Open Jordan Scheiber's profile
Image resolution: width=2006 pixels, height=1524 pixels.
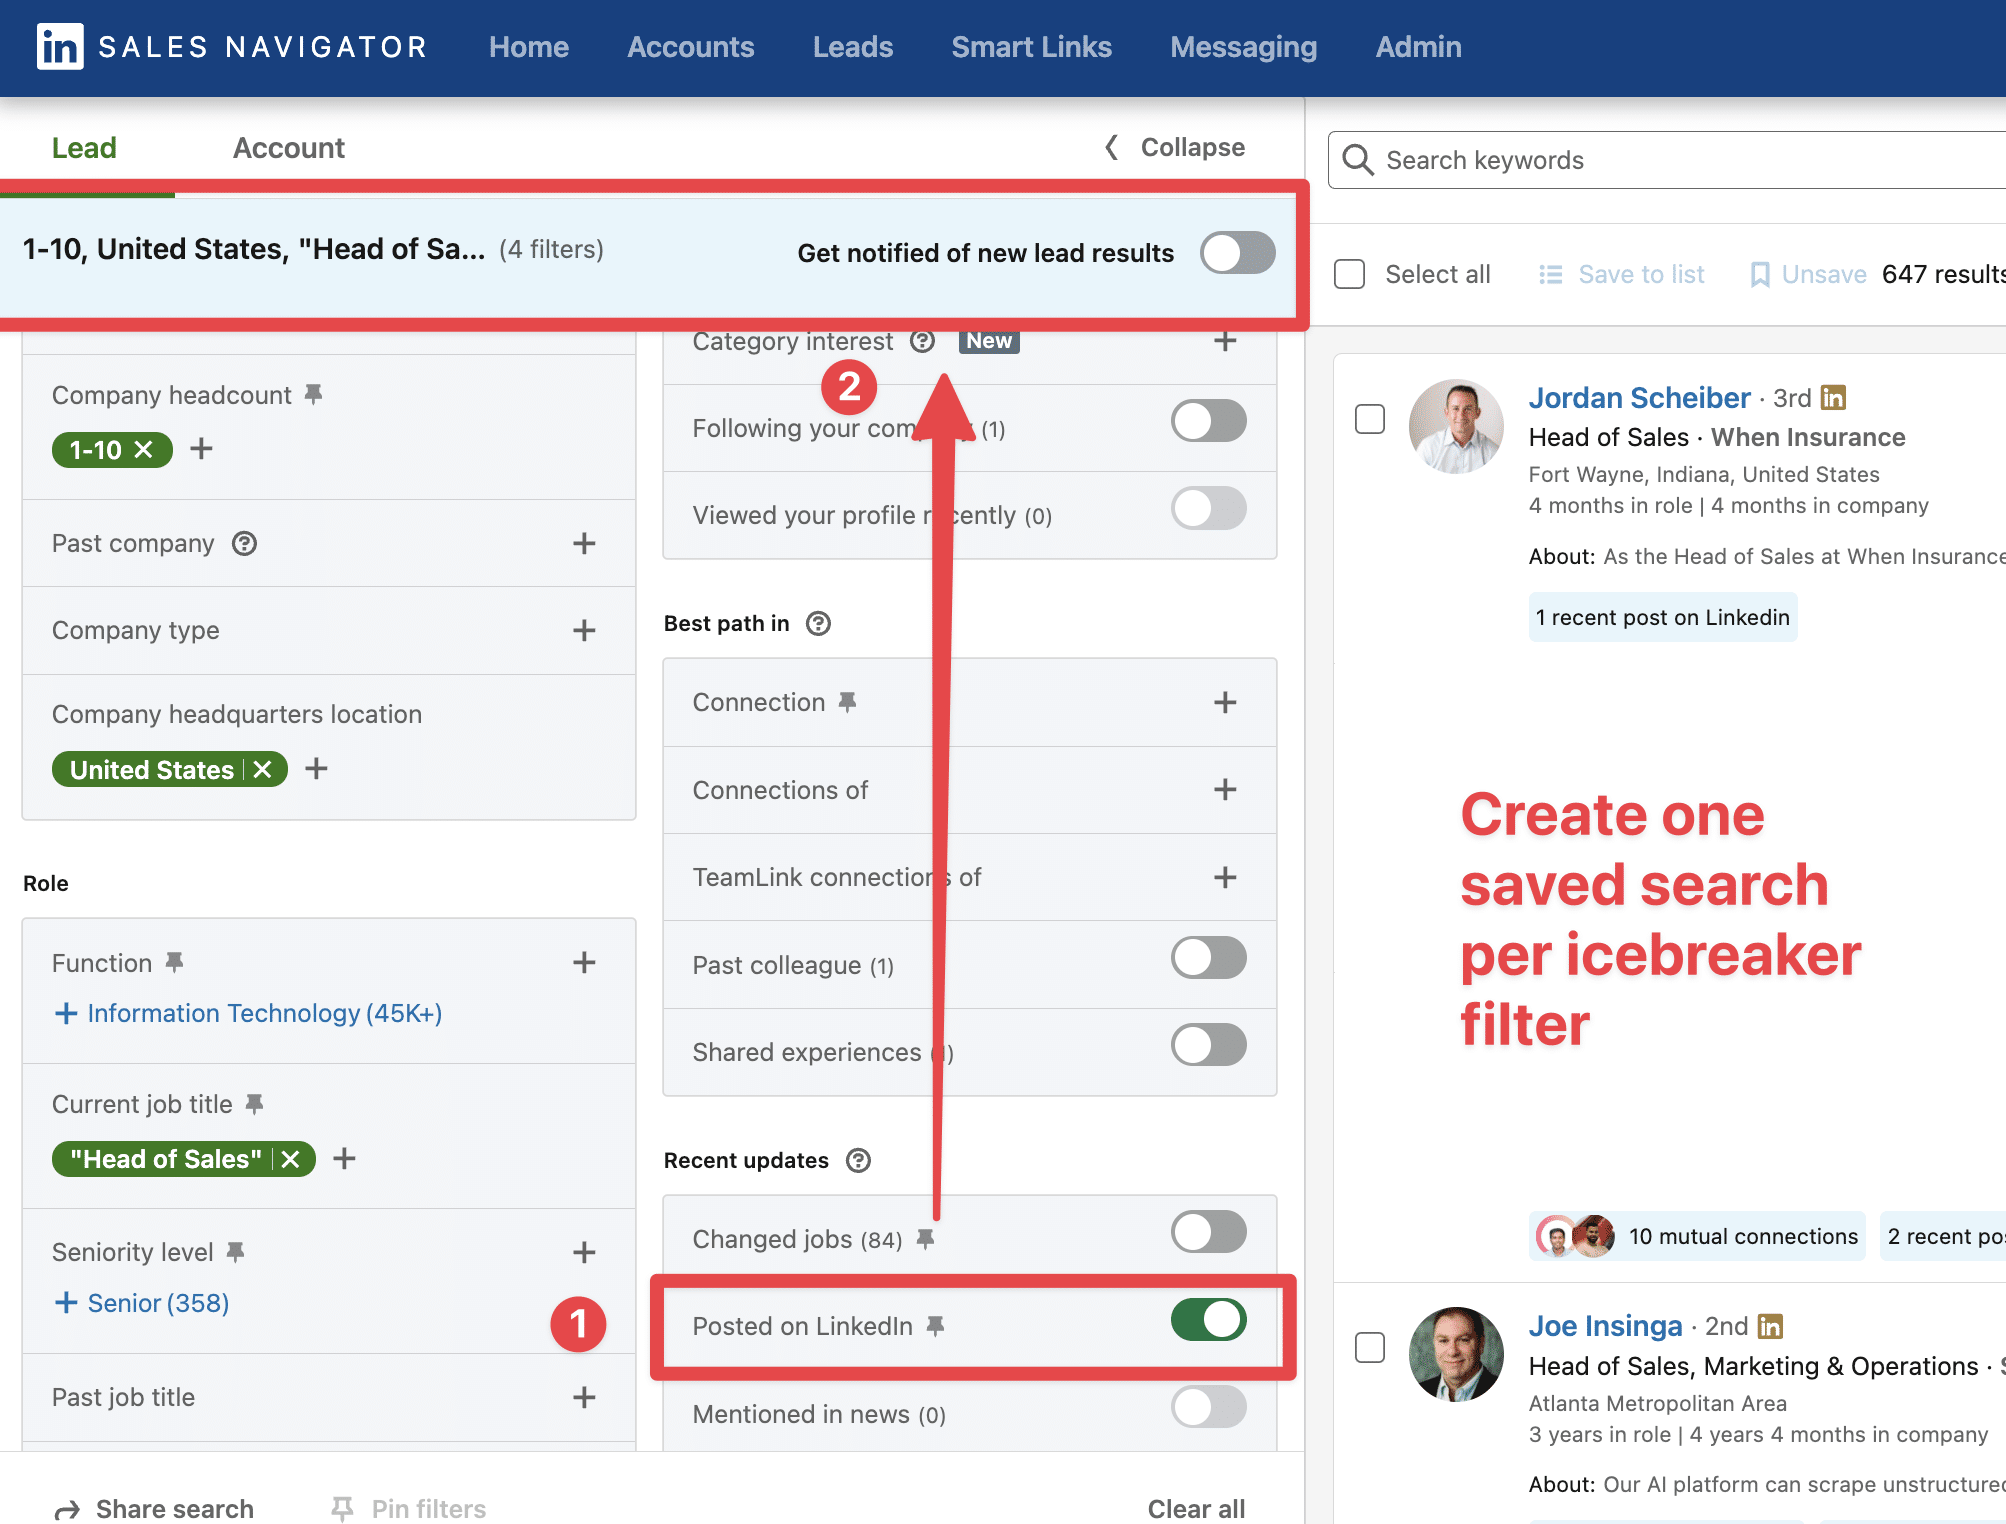point(1639,397)
